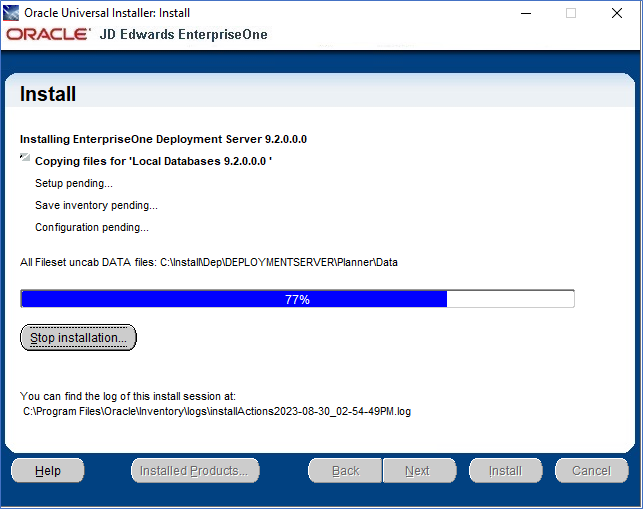The height and width of the screenshot is (509, 643).
Task: Close the Oracle Universal Installer window
Action: coord(617,13)
